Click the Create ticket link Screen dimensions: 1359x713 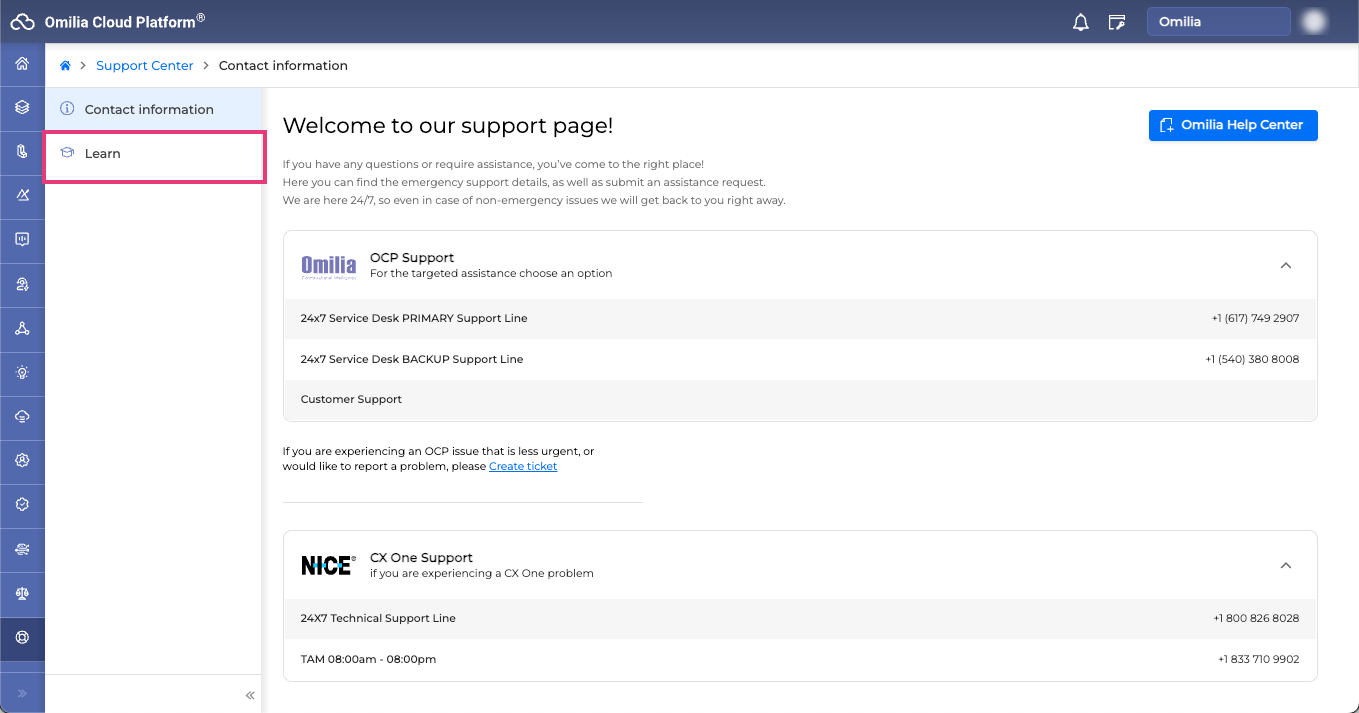pos(523,467)
